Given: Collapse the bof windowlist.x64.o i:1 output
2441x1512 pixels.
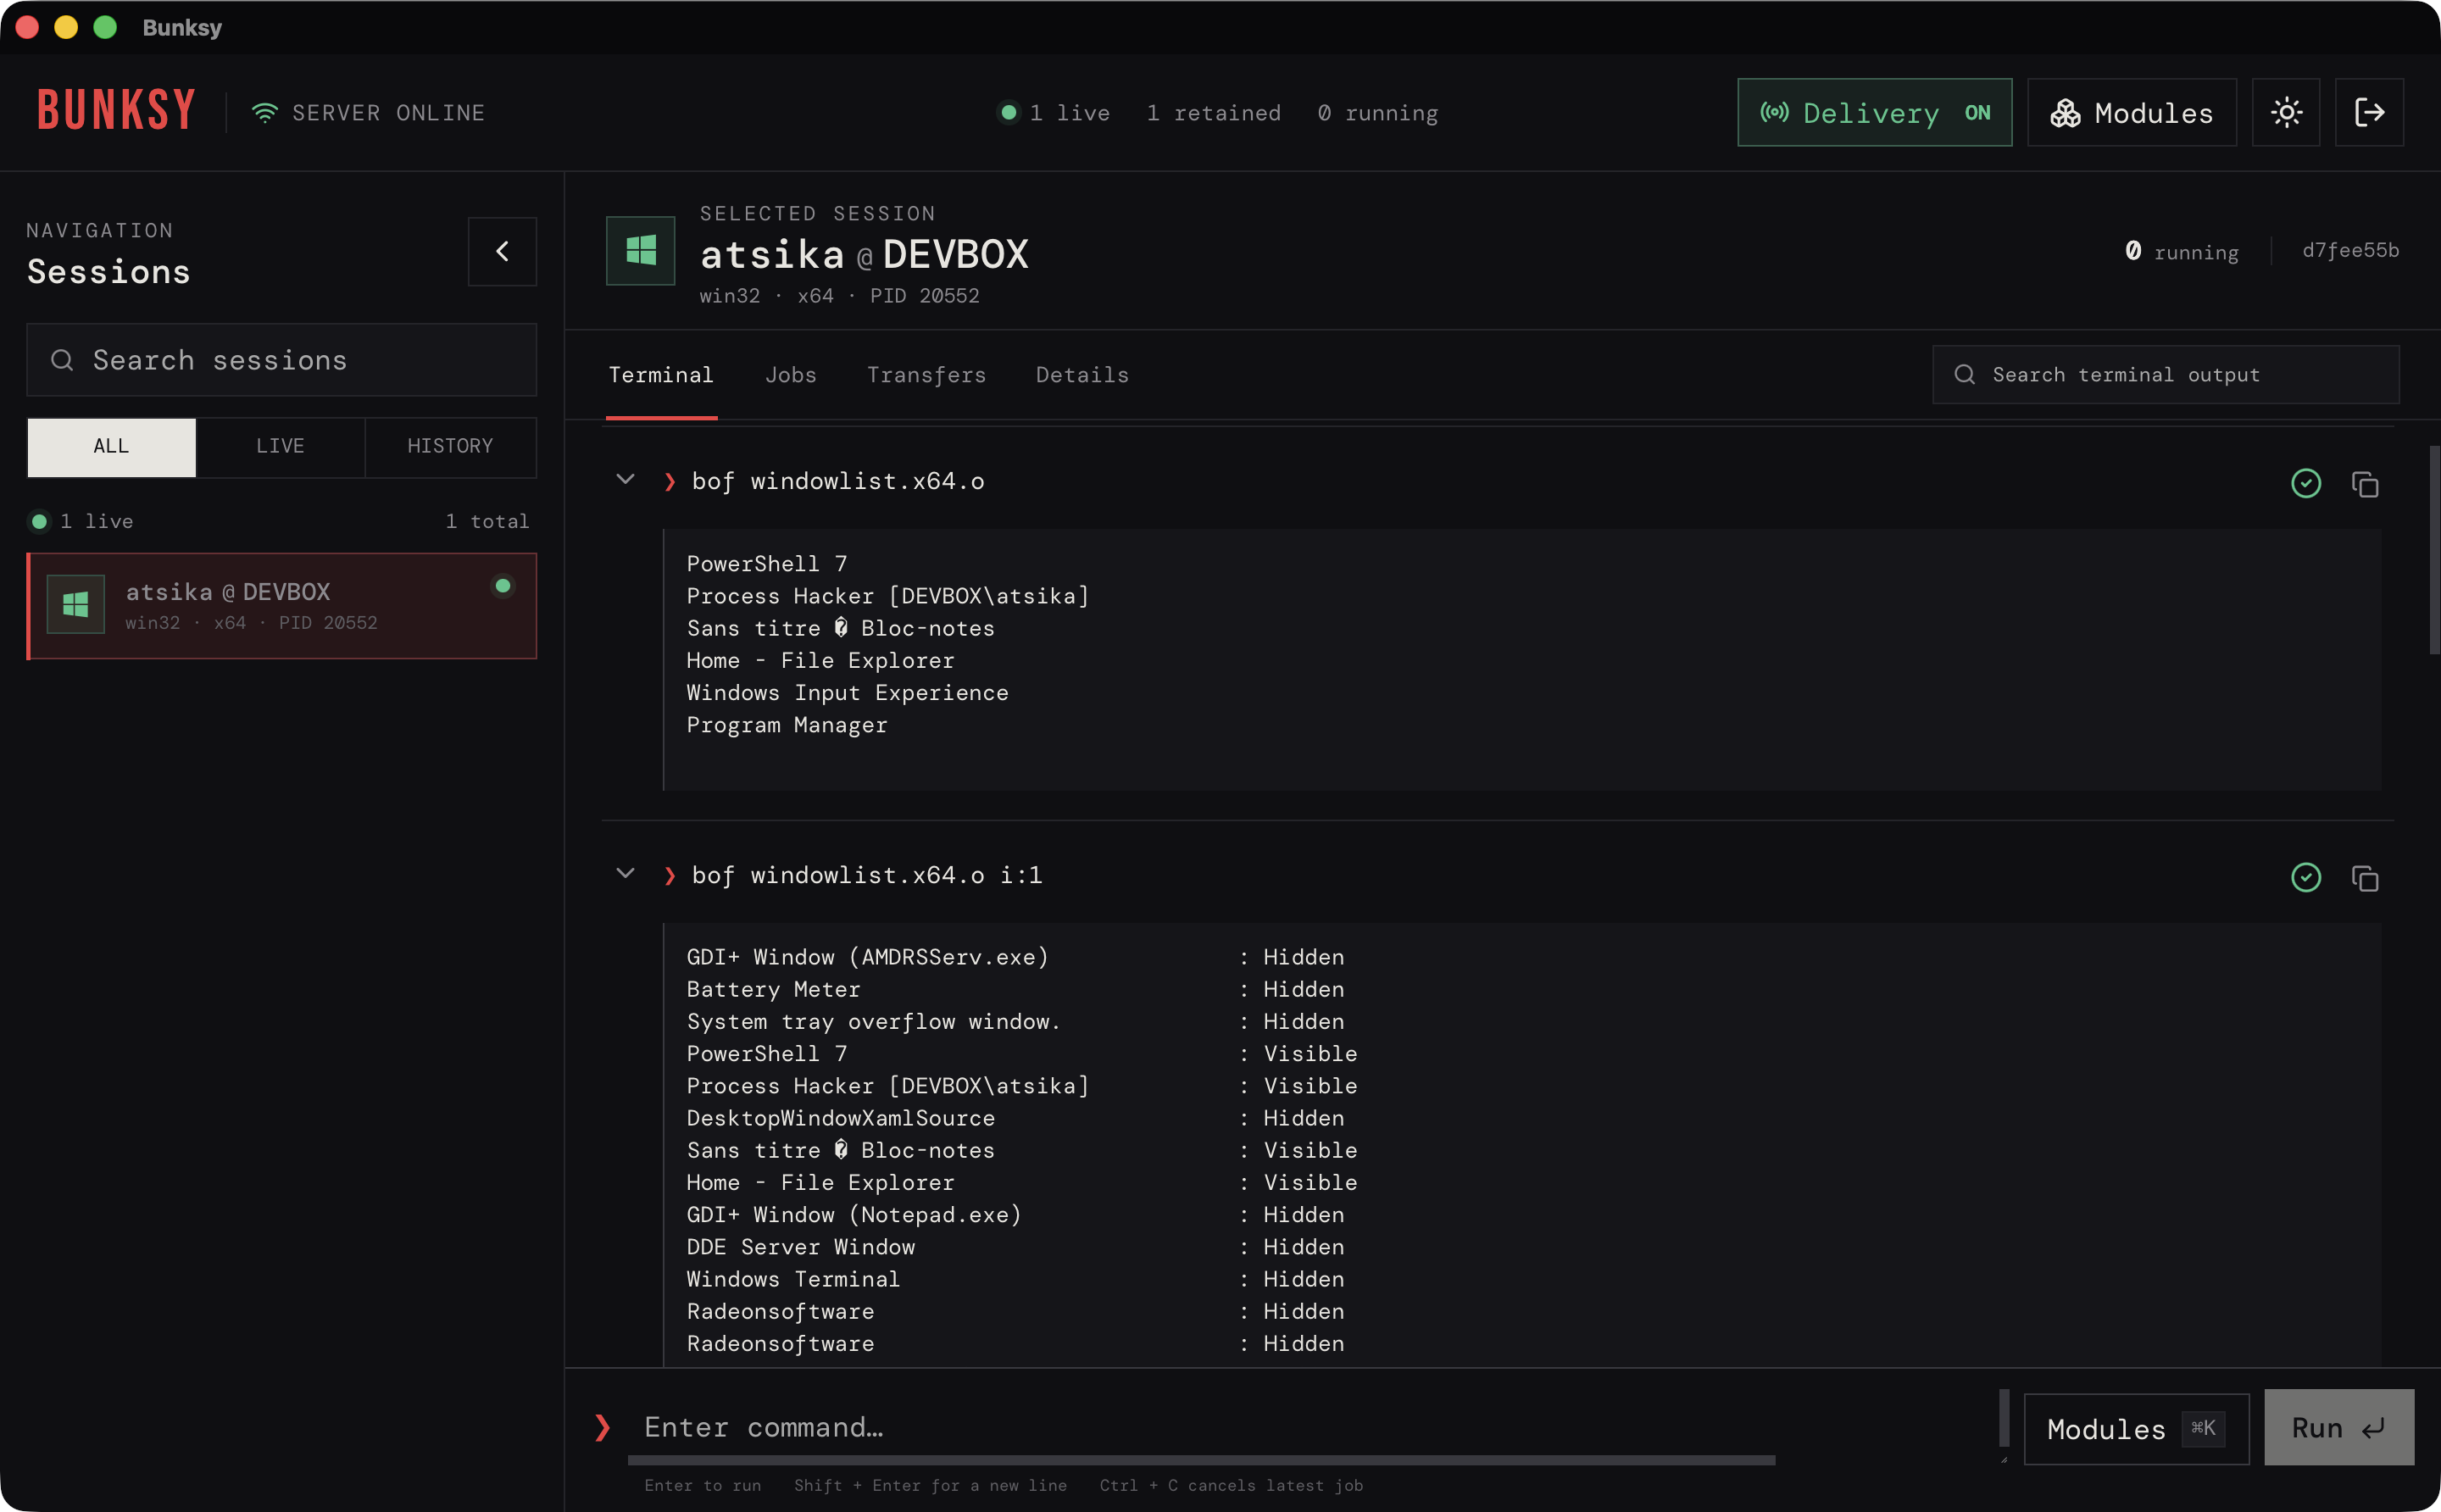Looking at the screenshot, I should 625,874.
